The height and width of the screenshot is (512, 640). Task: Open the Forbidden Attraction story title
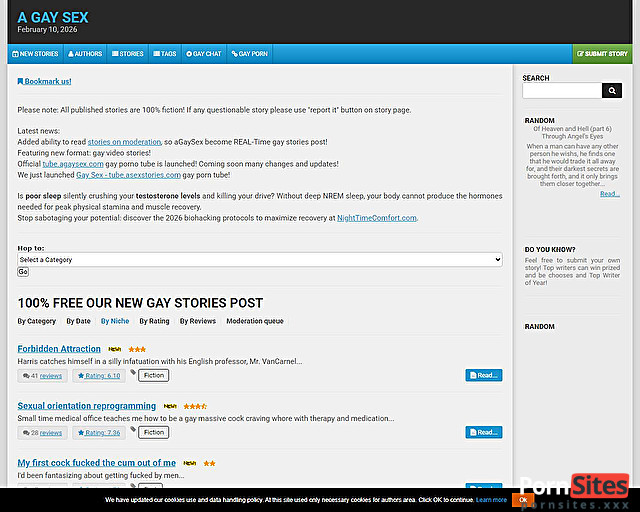(x=59, y=349)
